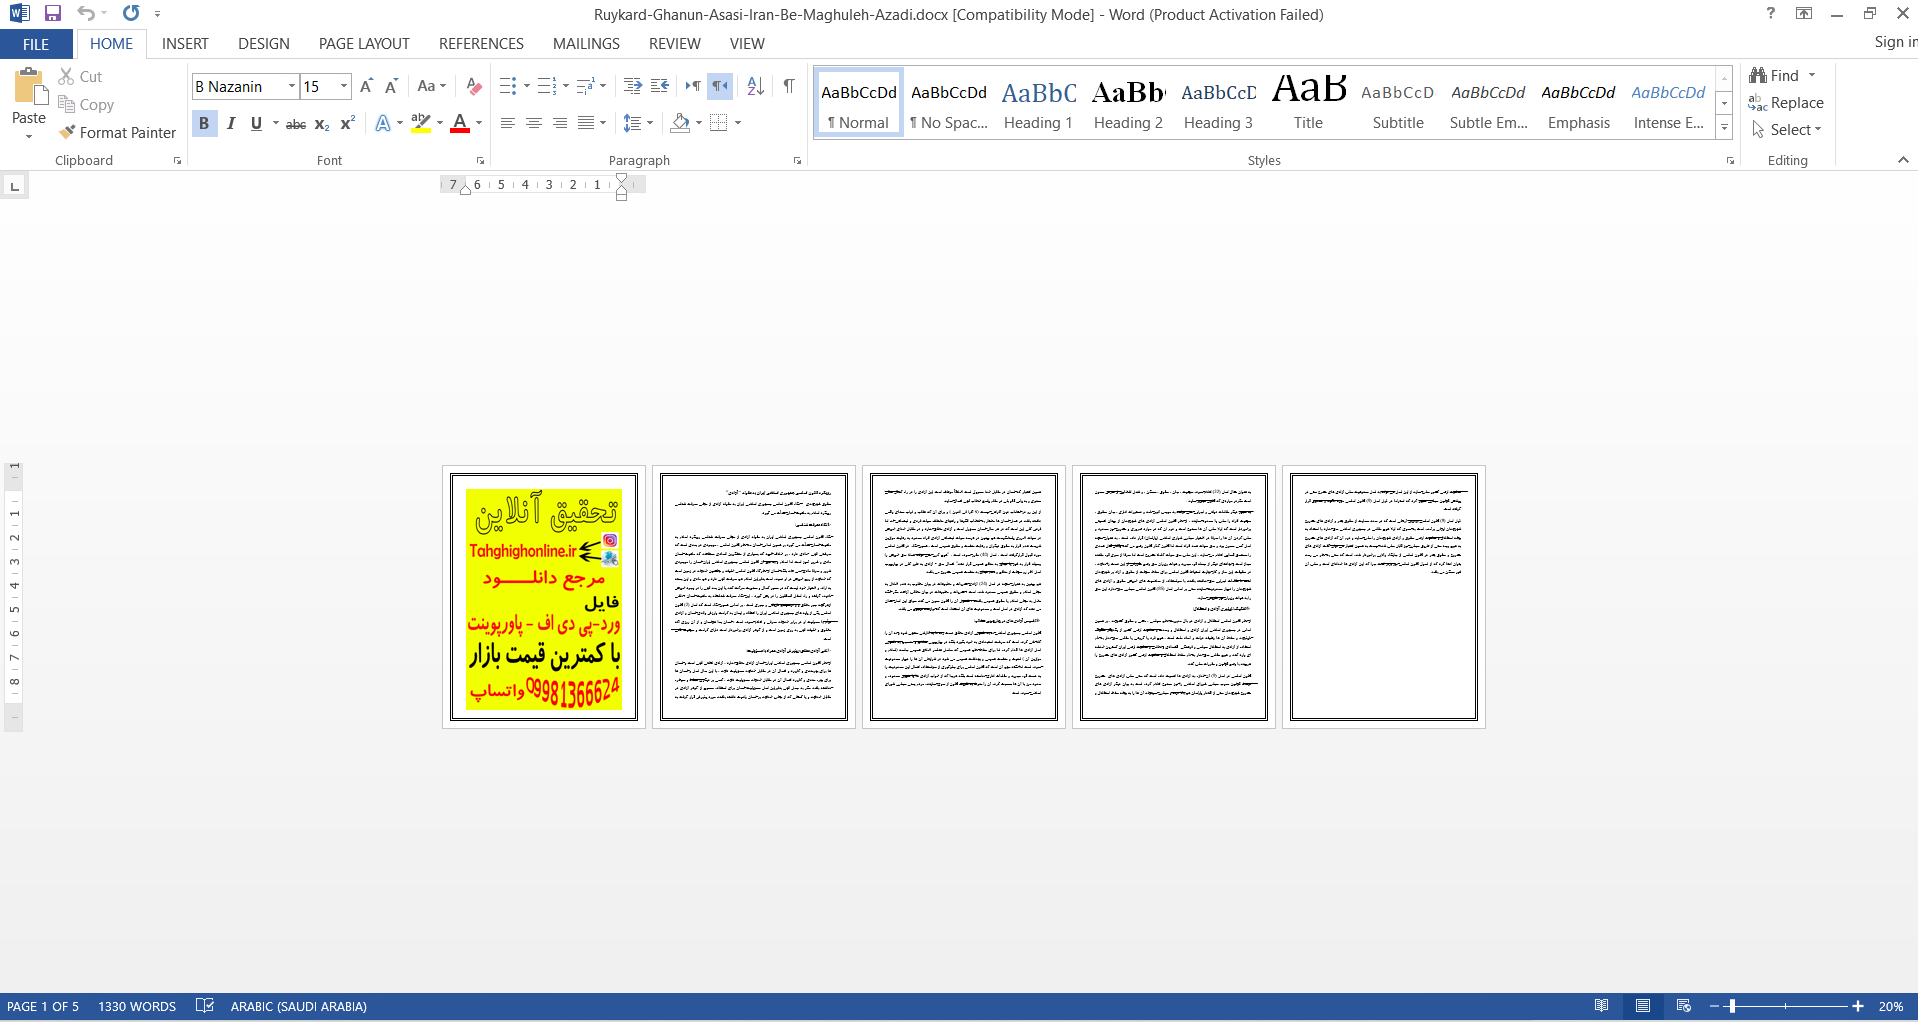This screenshot has width=1918, height=1022.
Task: Click the Format Painter brush
Action: pyautogui.click(x=67, y=132)
